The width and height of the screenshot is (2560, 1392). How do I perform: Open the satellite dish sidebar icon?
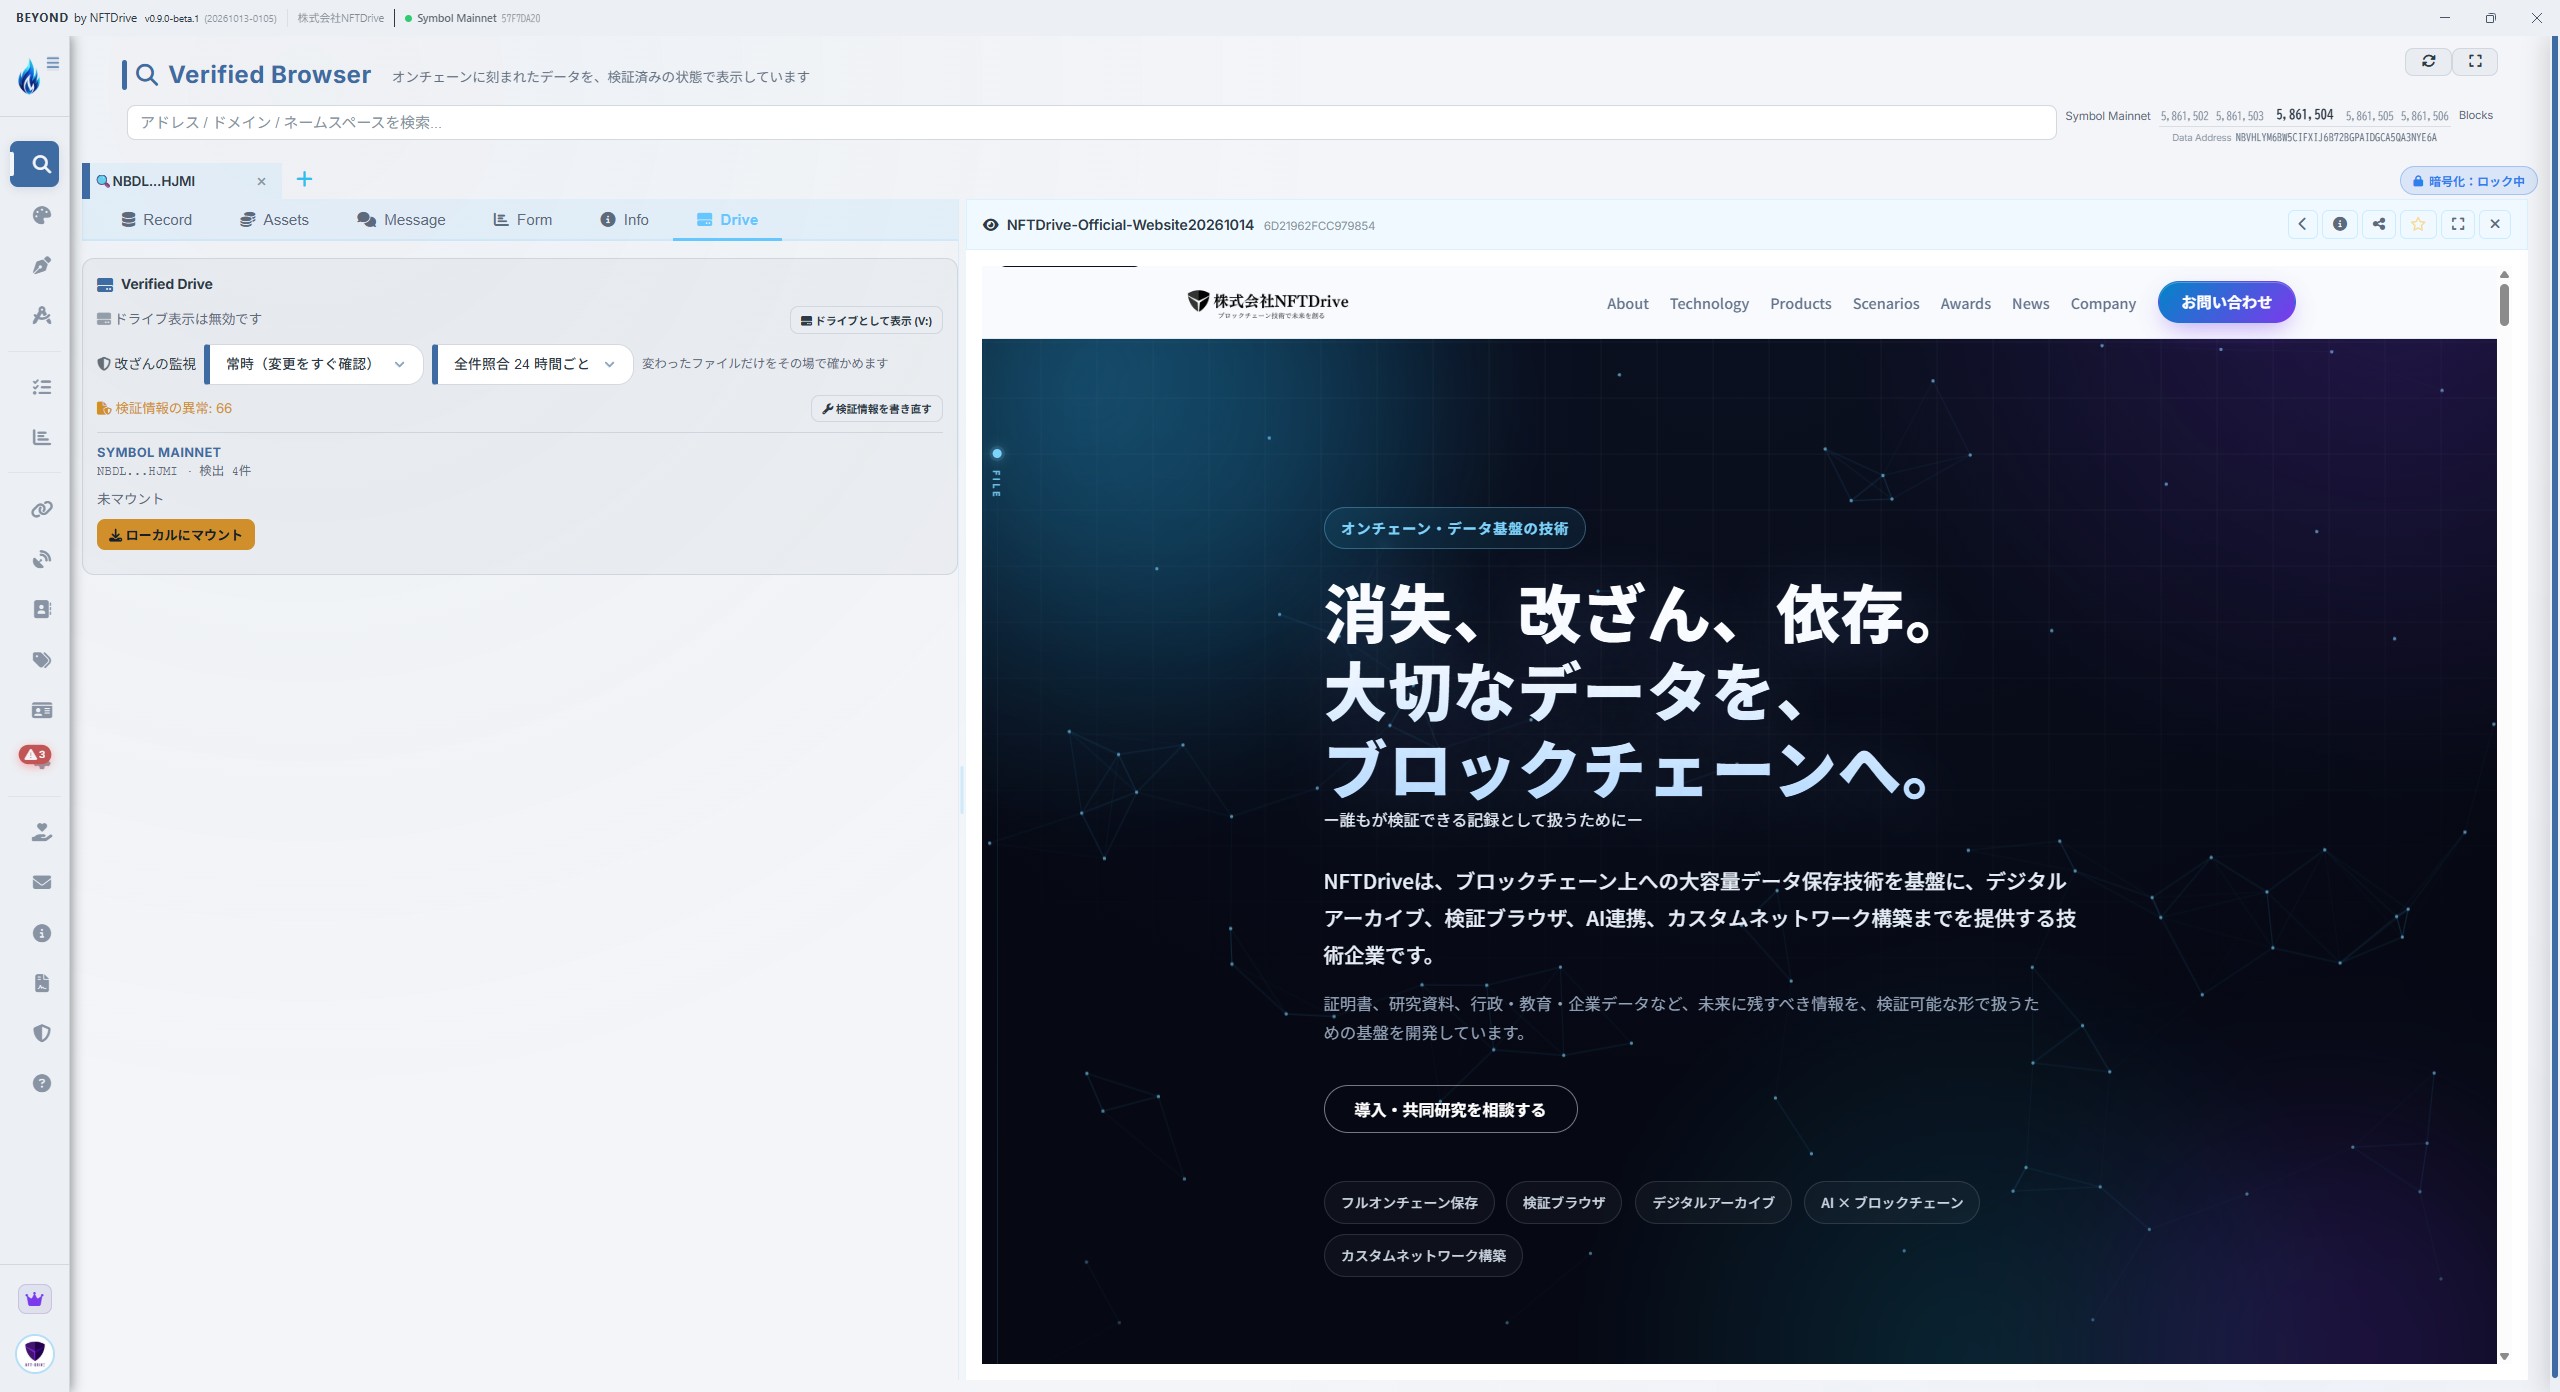pos(41,559)
